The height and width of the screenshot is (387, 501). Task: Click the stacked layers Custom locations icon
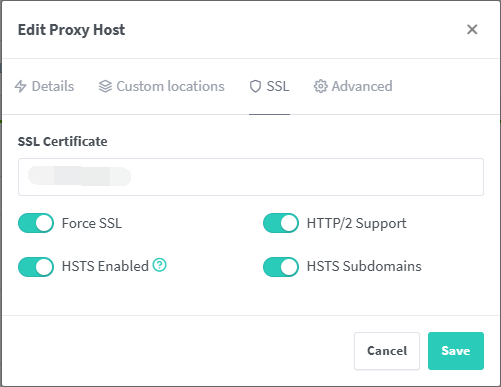click(x=105, y=86)
